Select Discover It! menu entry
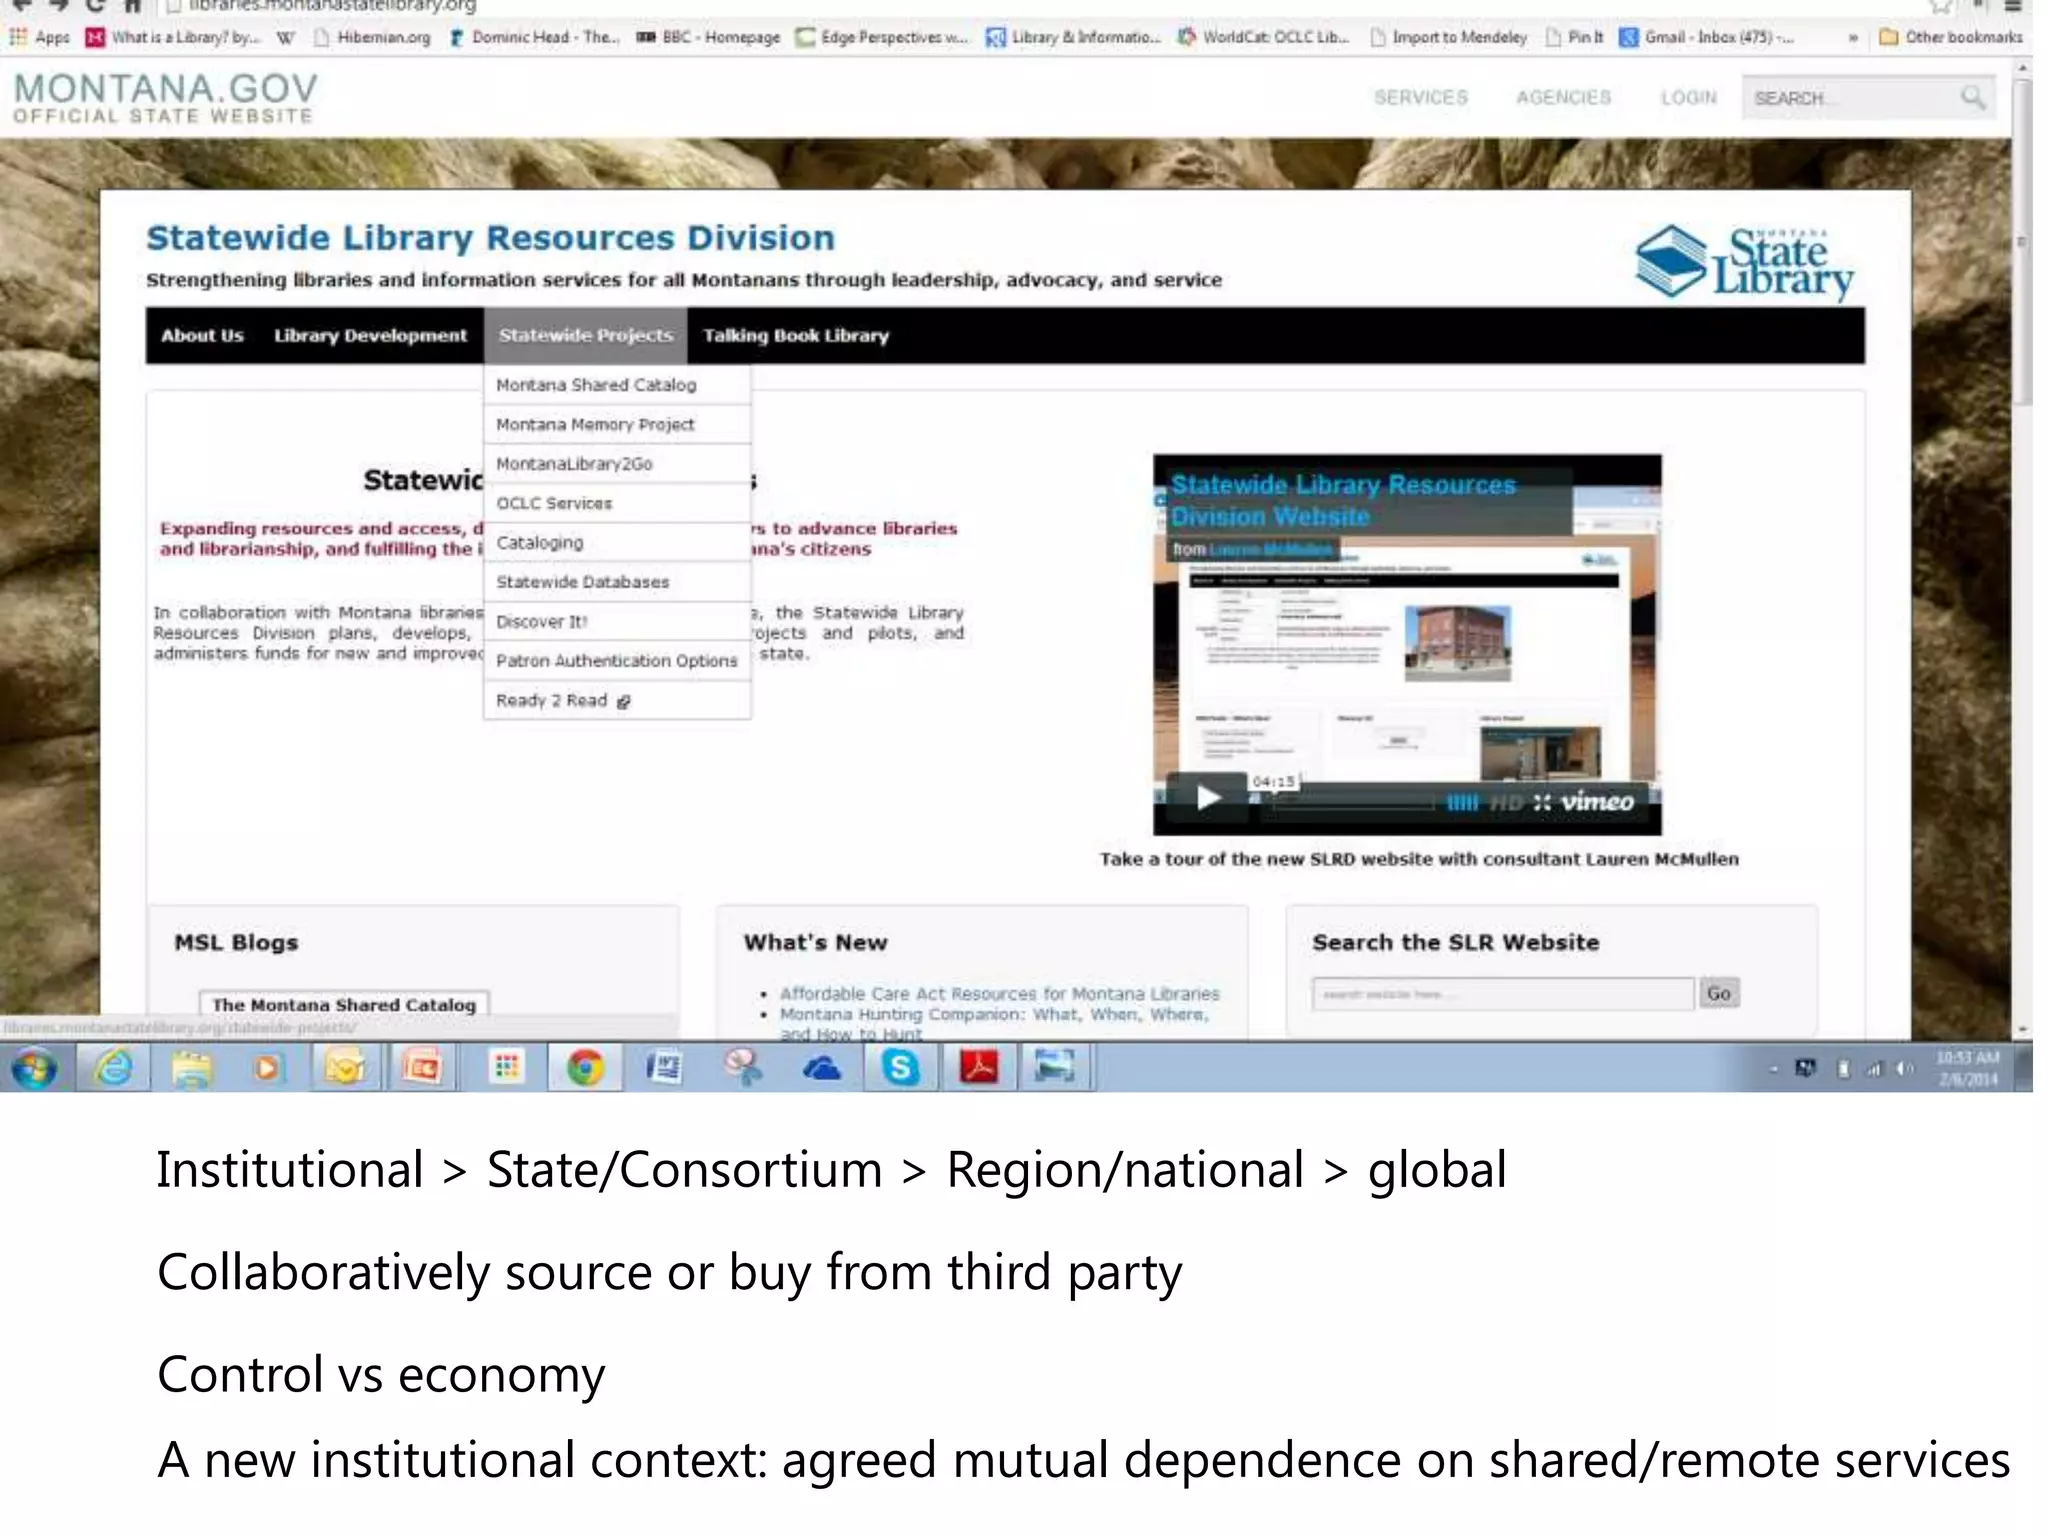Image resolution: width=2048 pixels, height=1536 pixels. (617, 621)
